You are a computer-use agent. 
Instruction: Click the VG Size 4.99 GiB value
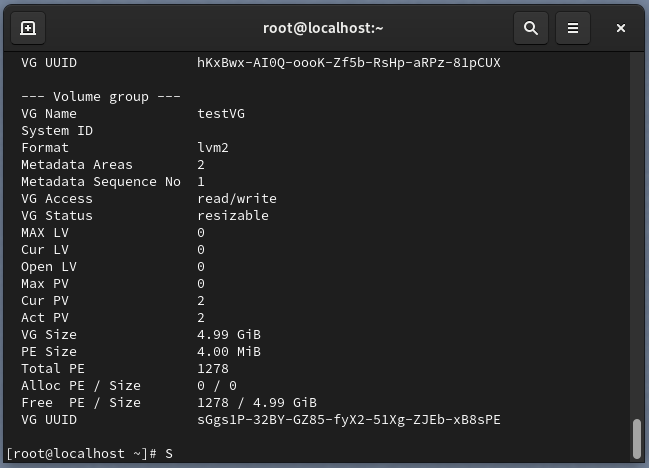[x=229, y=335]
